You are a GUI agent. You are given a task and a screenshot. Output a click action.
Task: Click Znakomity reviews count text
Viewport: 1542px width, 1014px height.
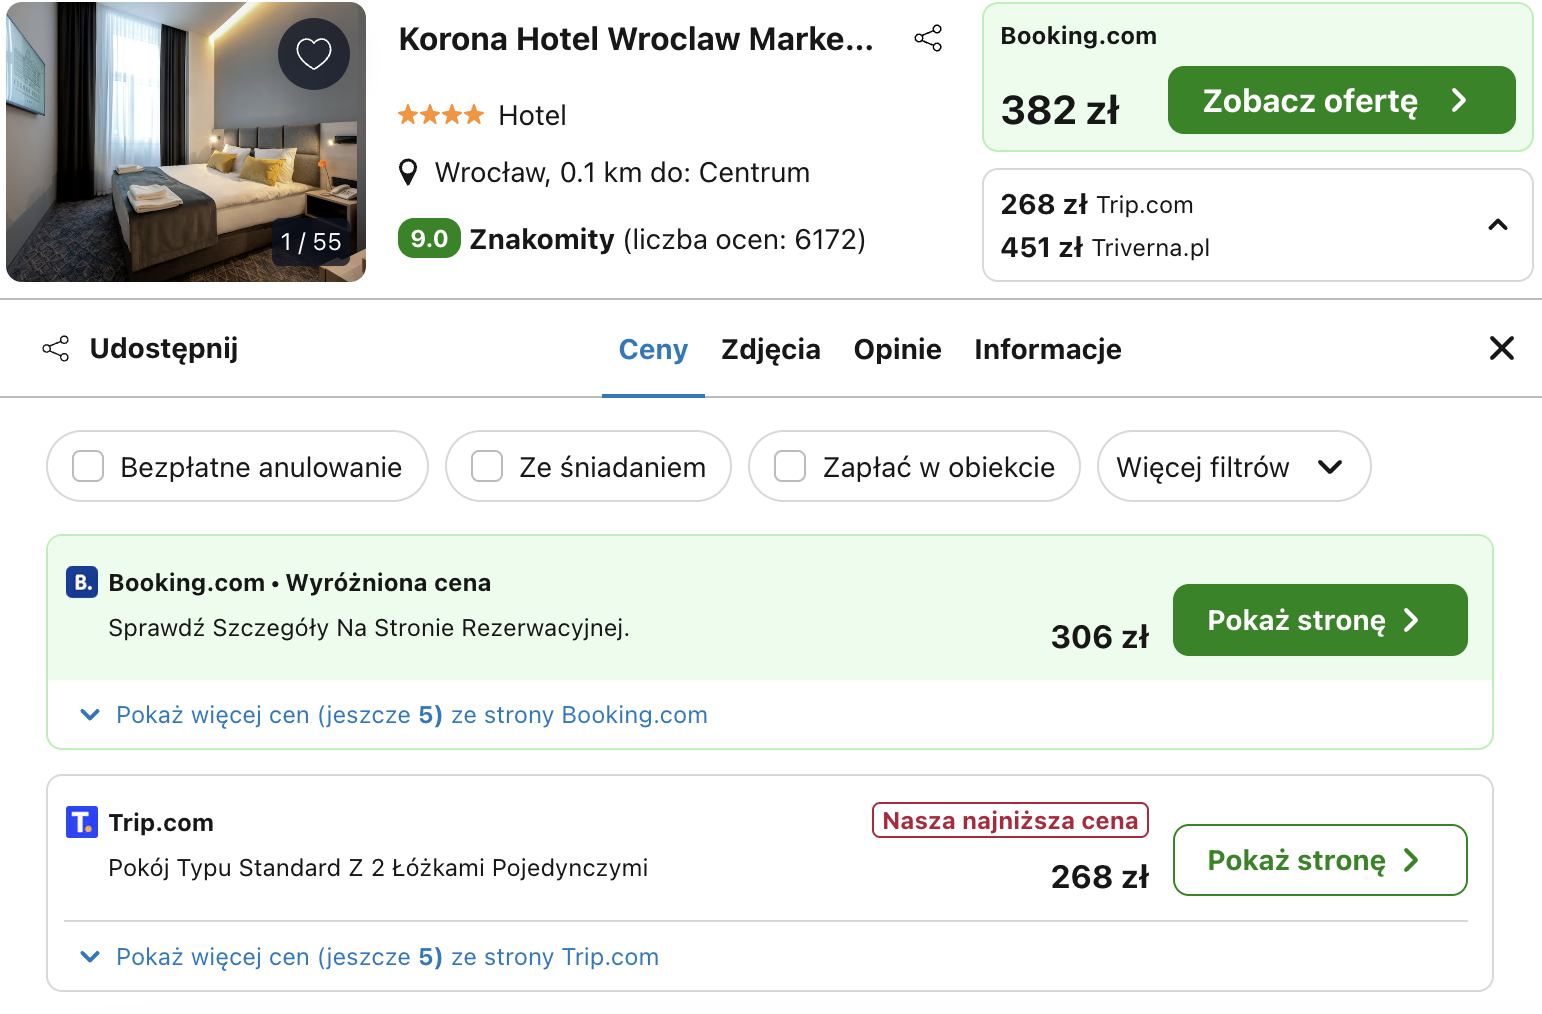(668, 240)
